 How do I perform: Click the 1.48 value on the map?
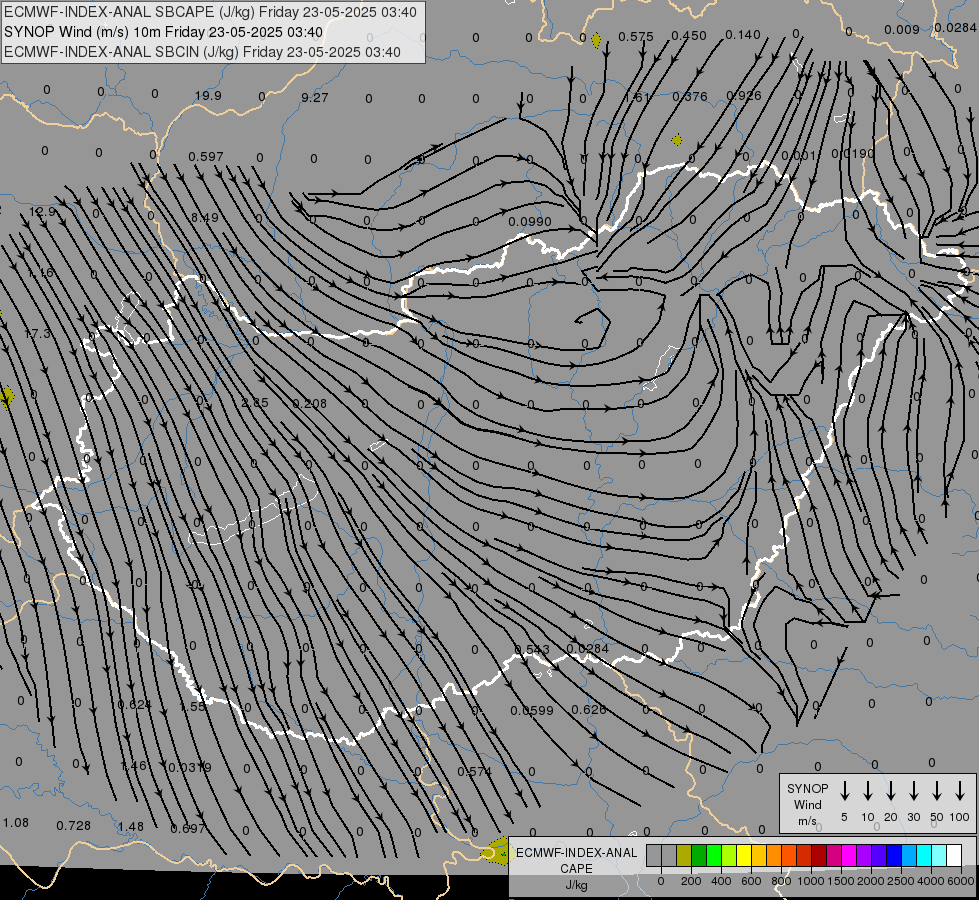pyautogui.click(x=130, y=826)
